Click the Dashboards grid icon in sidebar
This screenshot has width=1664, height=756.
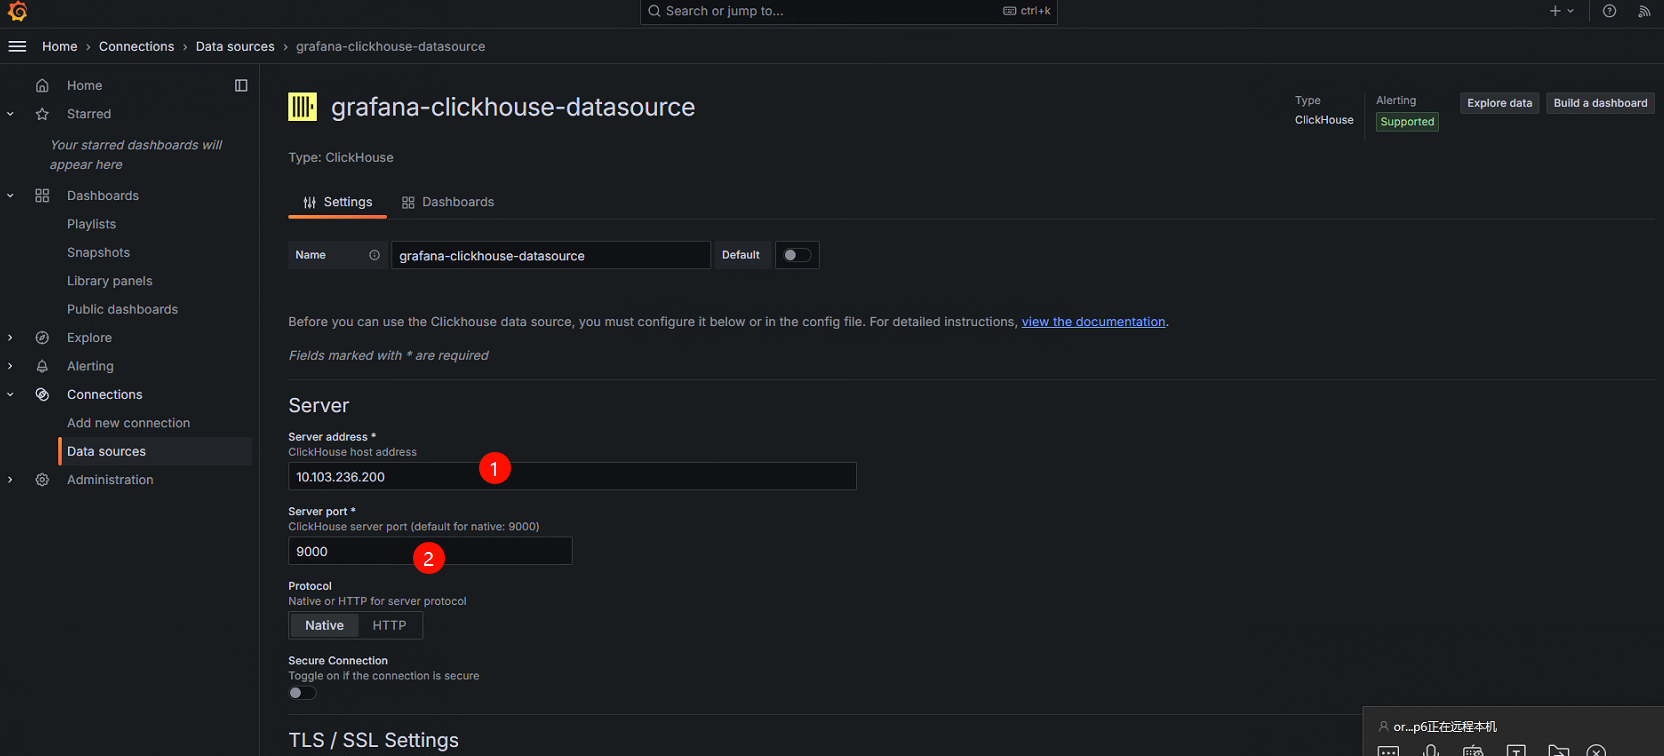tap(42, 195)
